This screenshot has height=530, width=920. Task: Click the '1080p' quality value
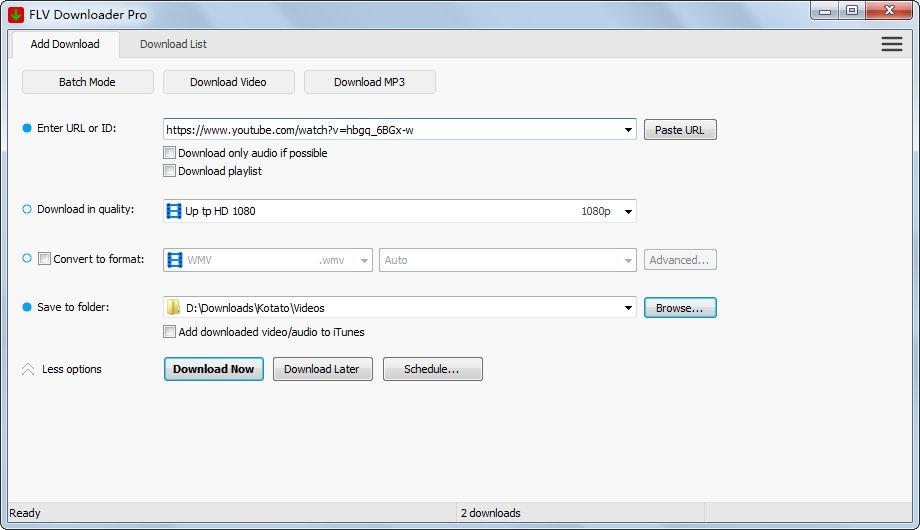(596, 211)
